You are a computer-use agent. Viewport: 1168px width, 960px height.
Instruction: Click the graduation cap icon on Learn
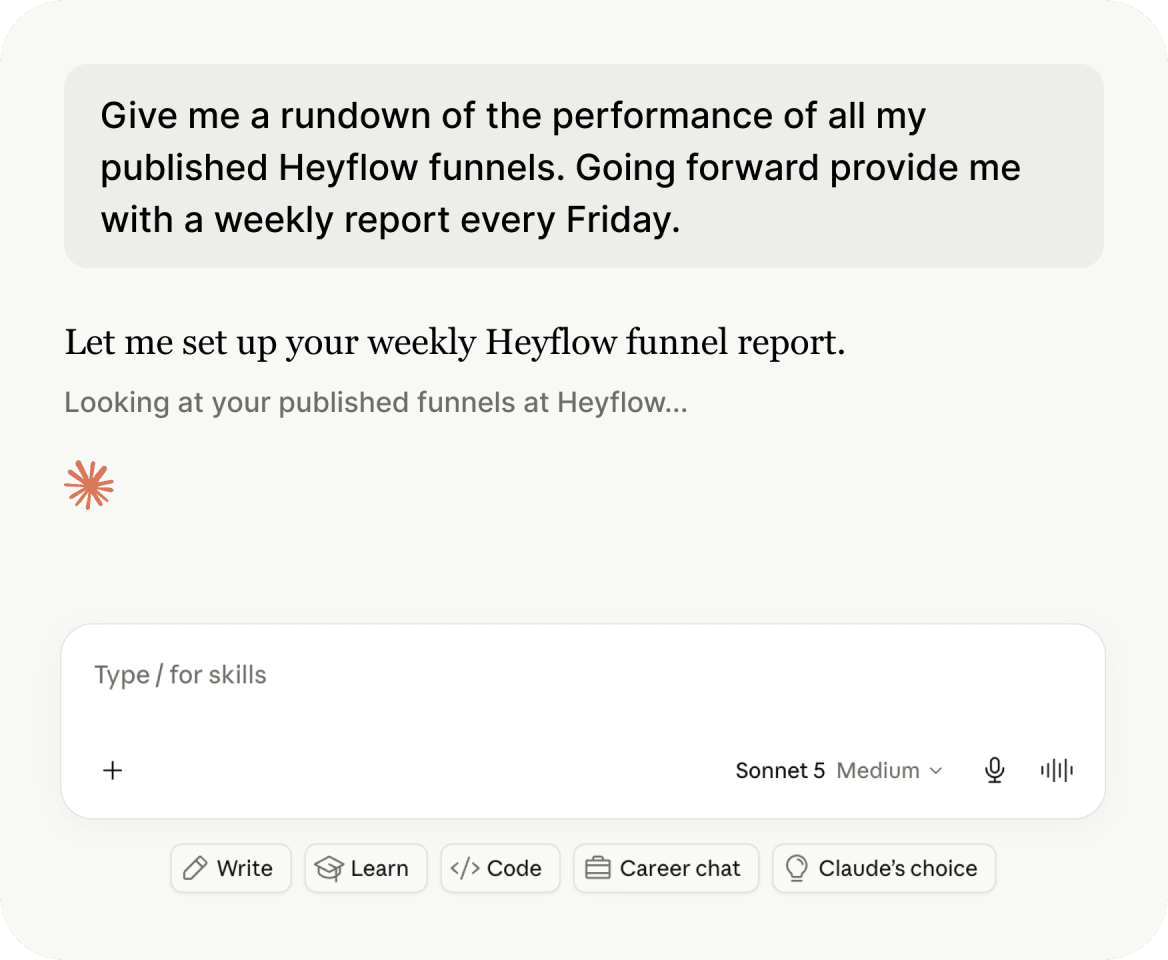[328, 868]
